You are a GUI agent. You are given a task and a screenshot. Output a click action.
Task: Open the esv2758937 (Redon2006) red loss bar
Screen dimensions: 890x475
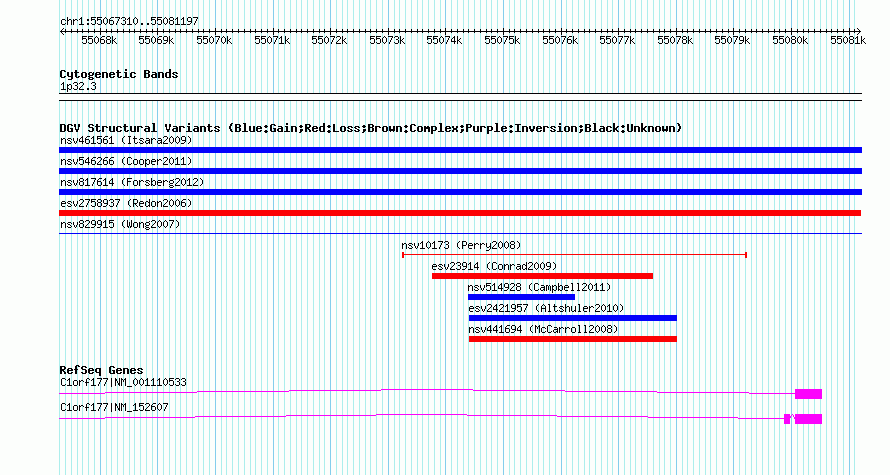(460, 213)
